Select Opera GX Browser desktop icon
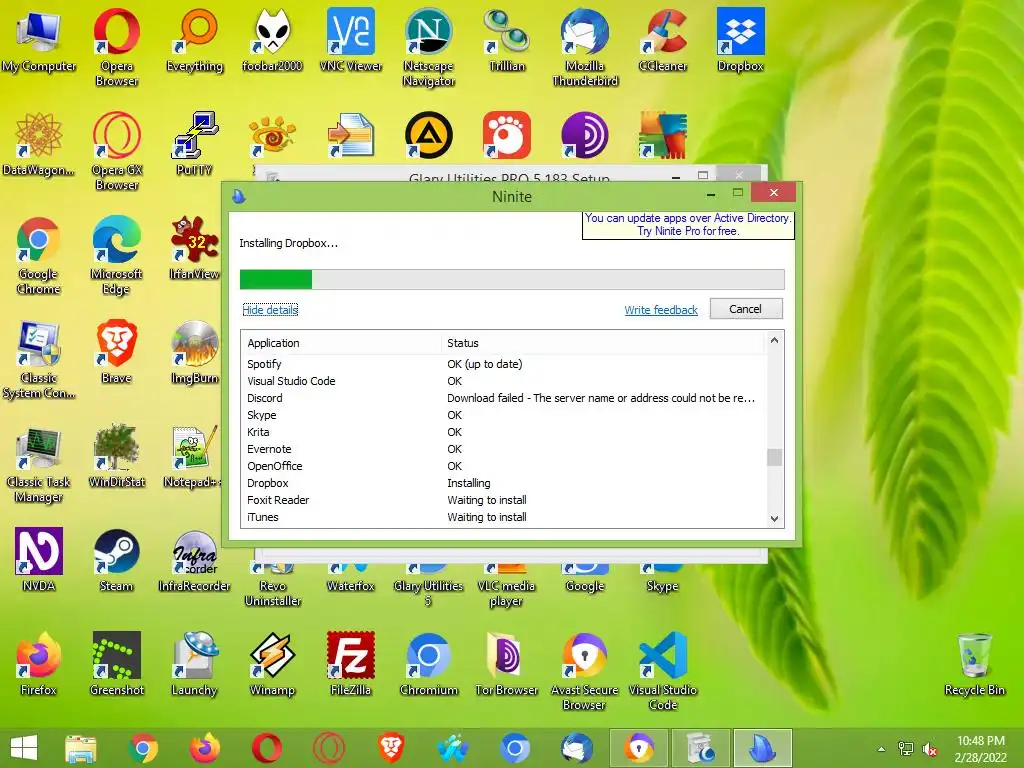The image size is (1024, 768). pyautogui.click(x=117, y=151)
